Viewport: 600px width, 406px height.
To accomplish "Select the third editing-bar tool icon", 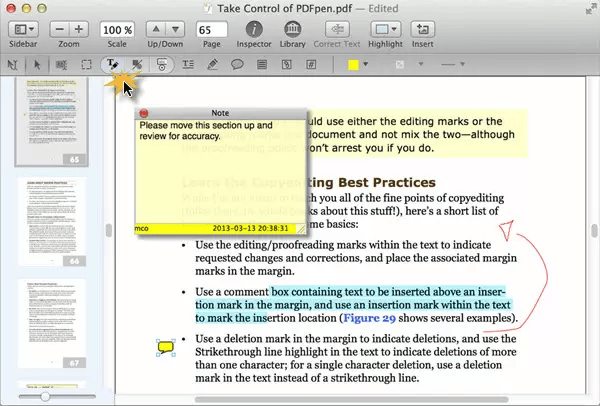I will (x=61, y=65).
